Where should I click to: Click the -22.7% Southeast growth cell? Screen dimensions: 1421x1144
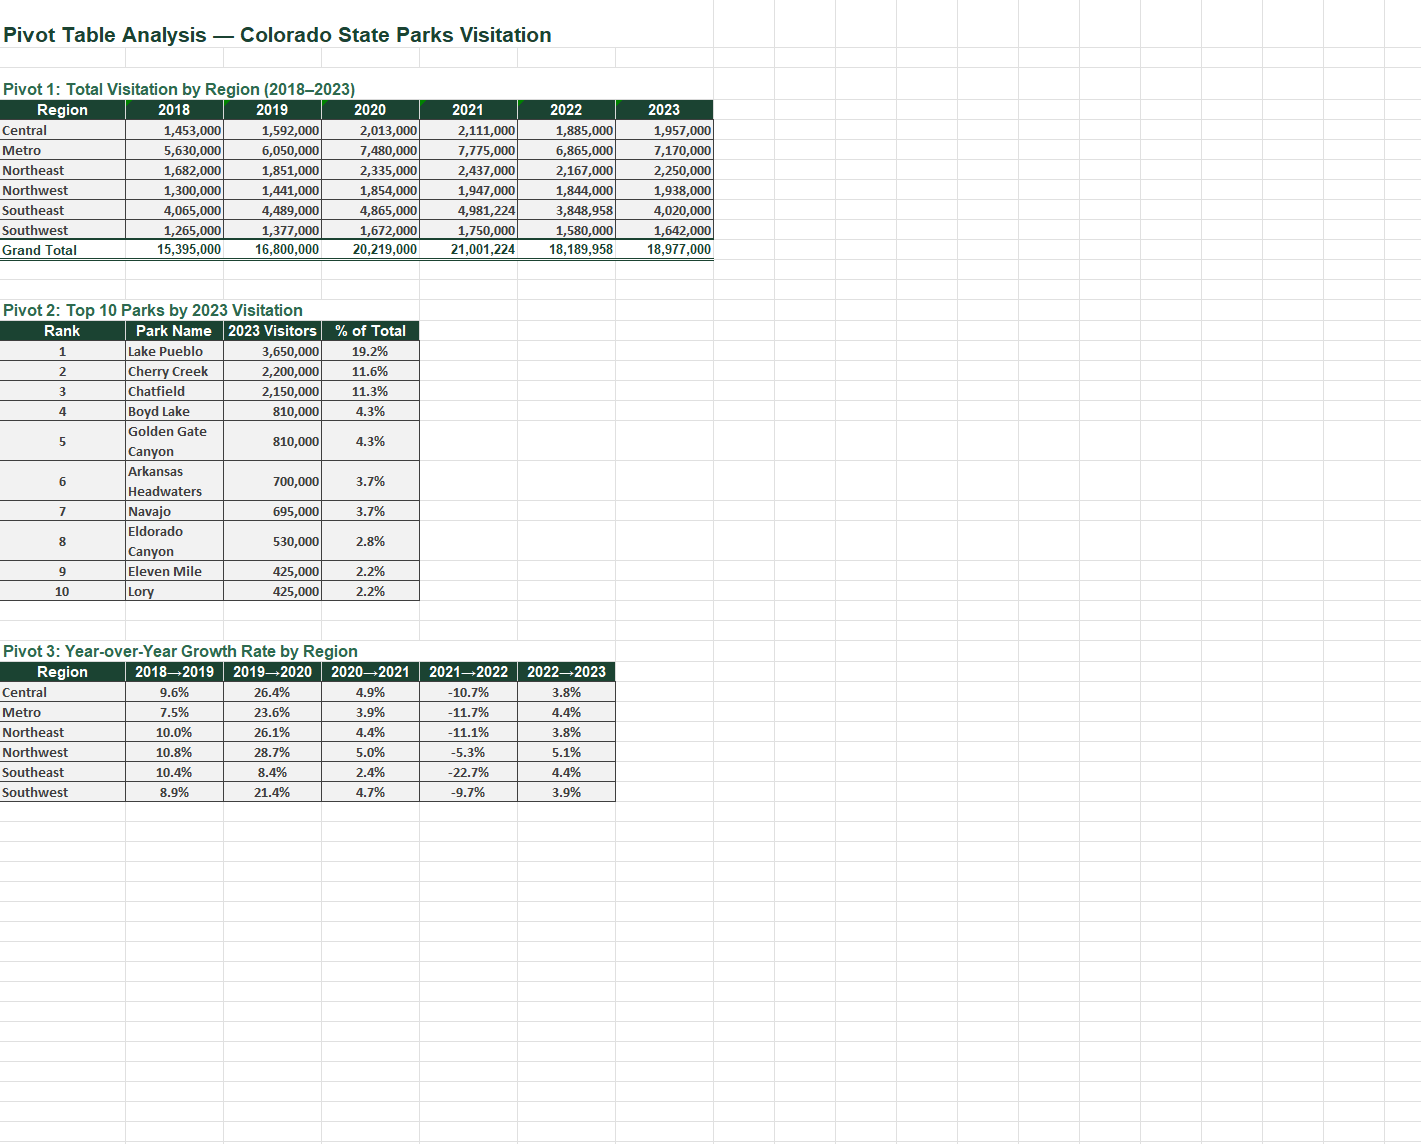point(467,772)
